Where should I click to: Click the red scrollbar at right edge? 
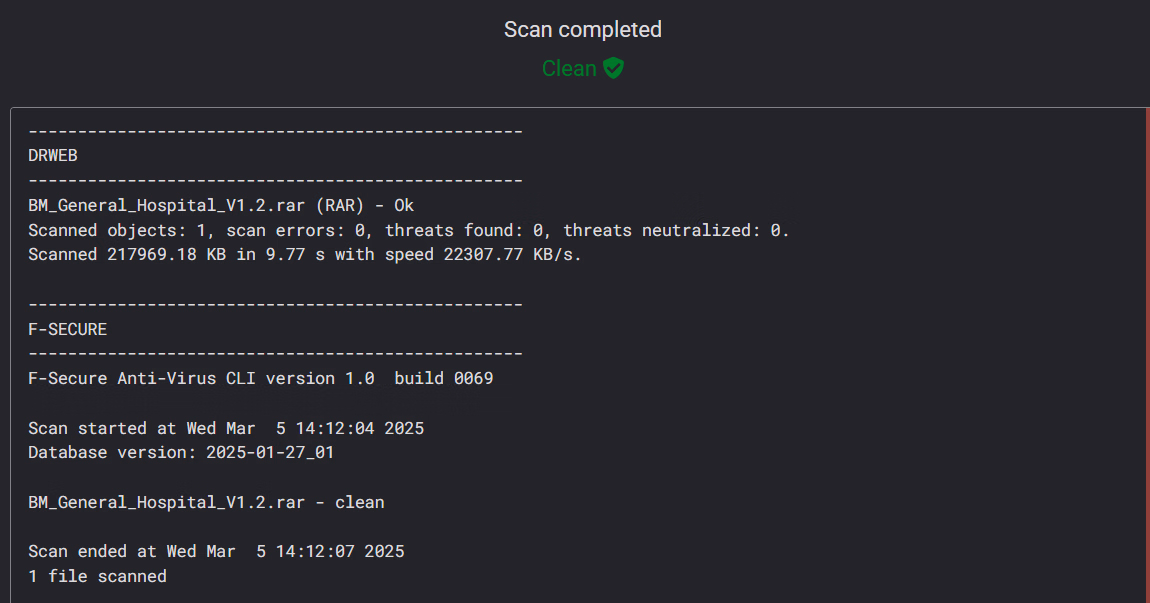point(1147,356)
